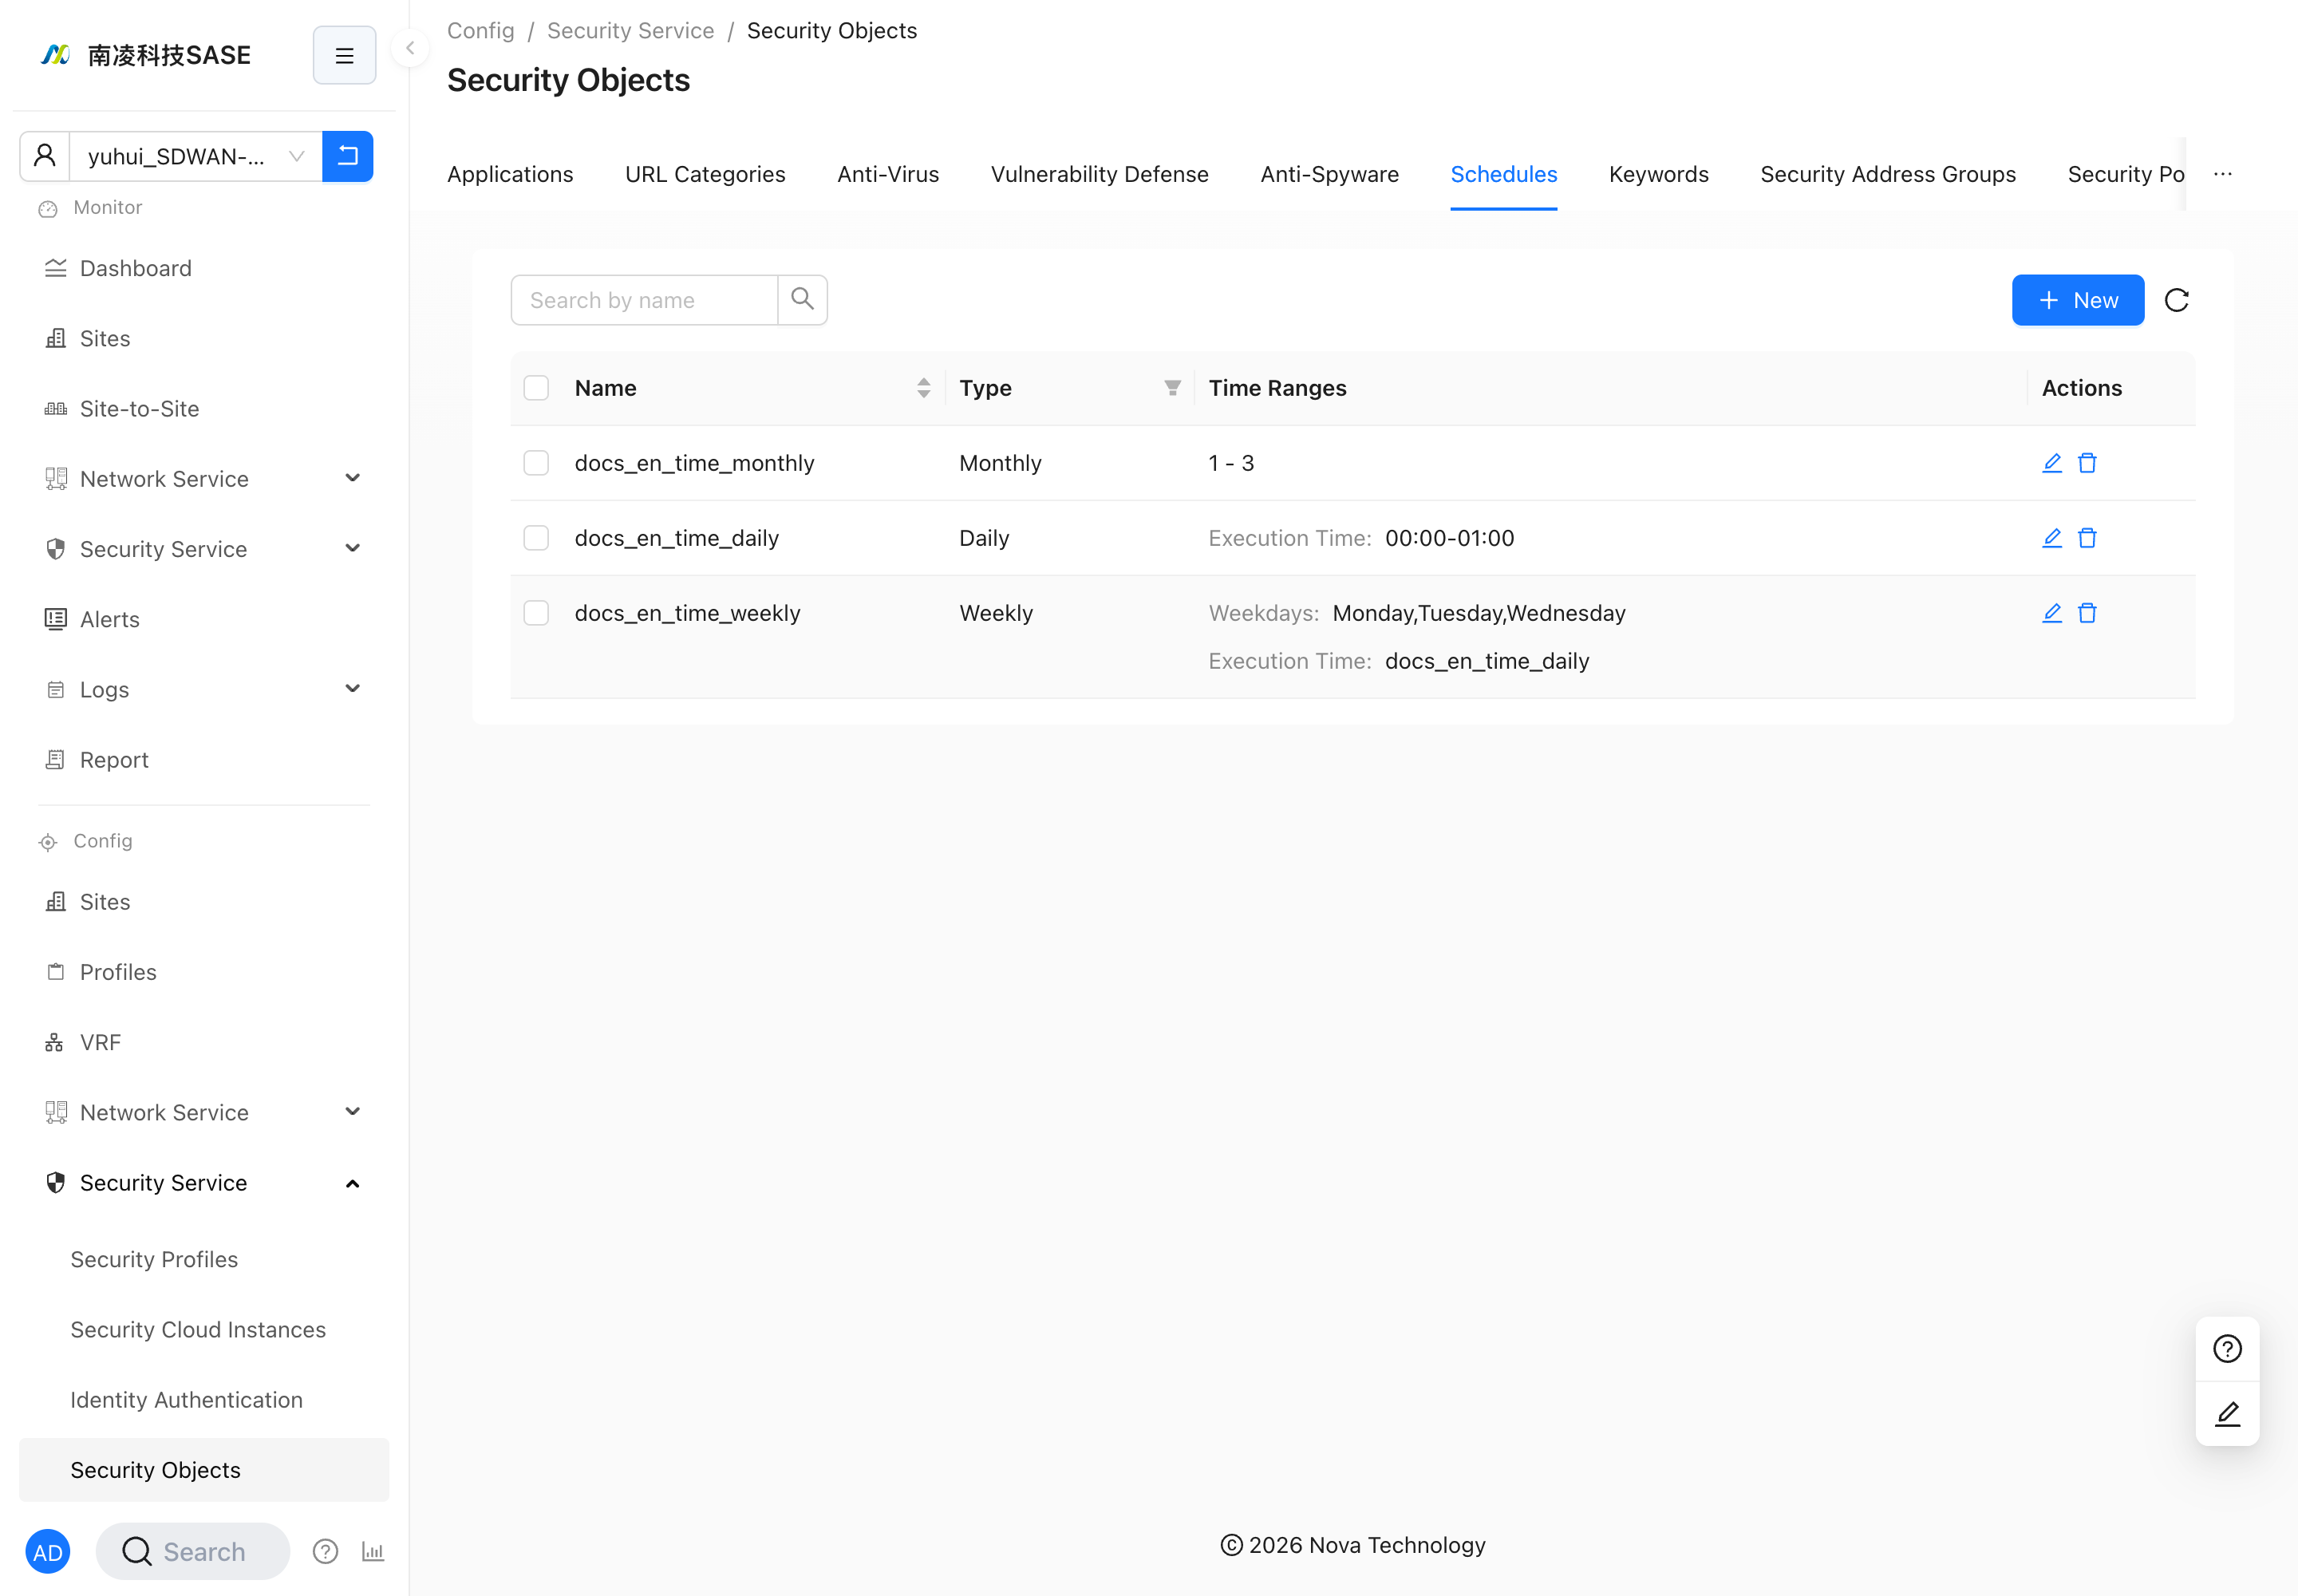The width and height of the screenshot is (2298, 1596).
Task: Expand Monitor Security Service menu
Action: point(204,549)
